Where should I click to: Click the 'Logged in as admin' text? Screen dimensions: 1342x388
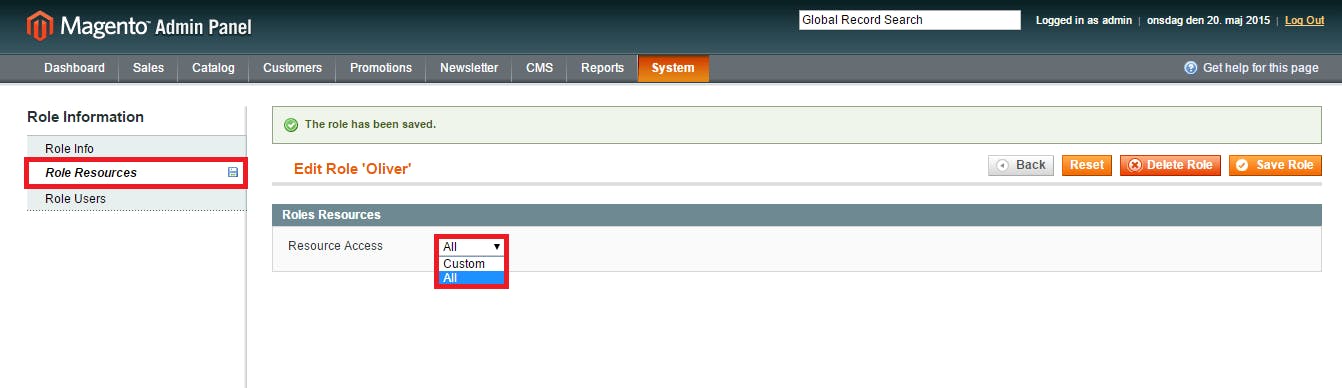1083,20
